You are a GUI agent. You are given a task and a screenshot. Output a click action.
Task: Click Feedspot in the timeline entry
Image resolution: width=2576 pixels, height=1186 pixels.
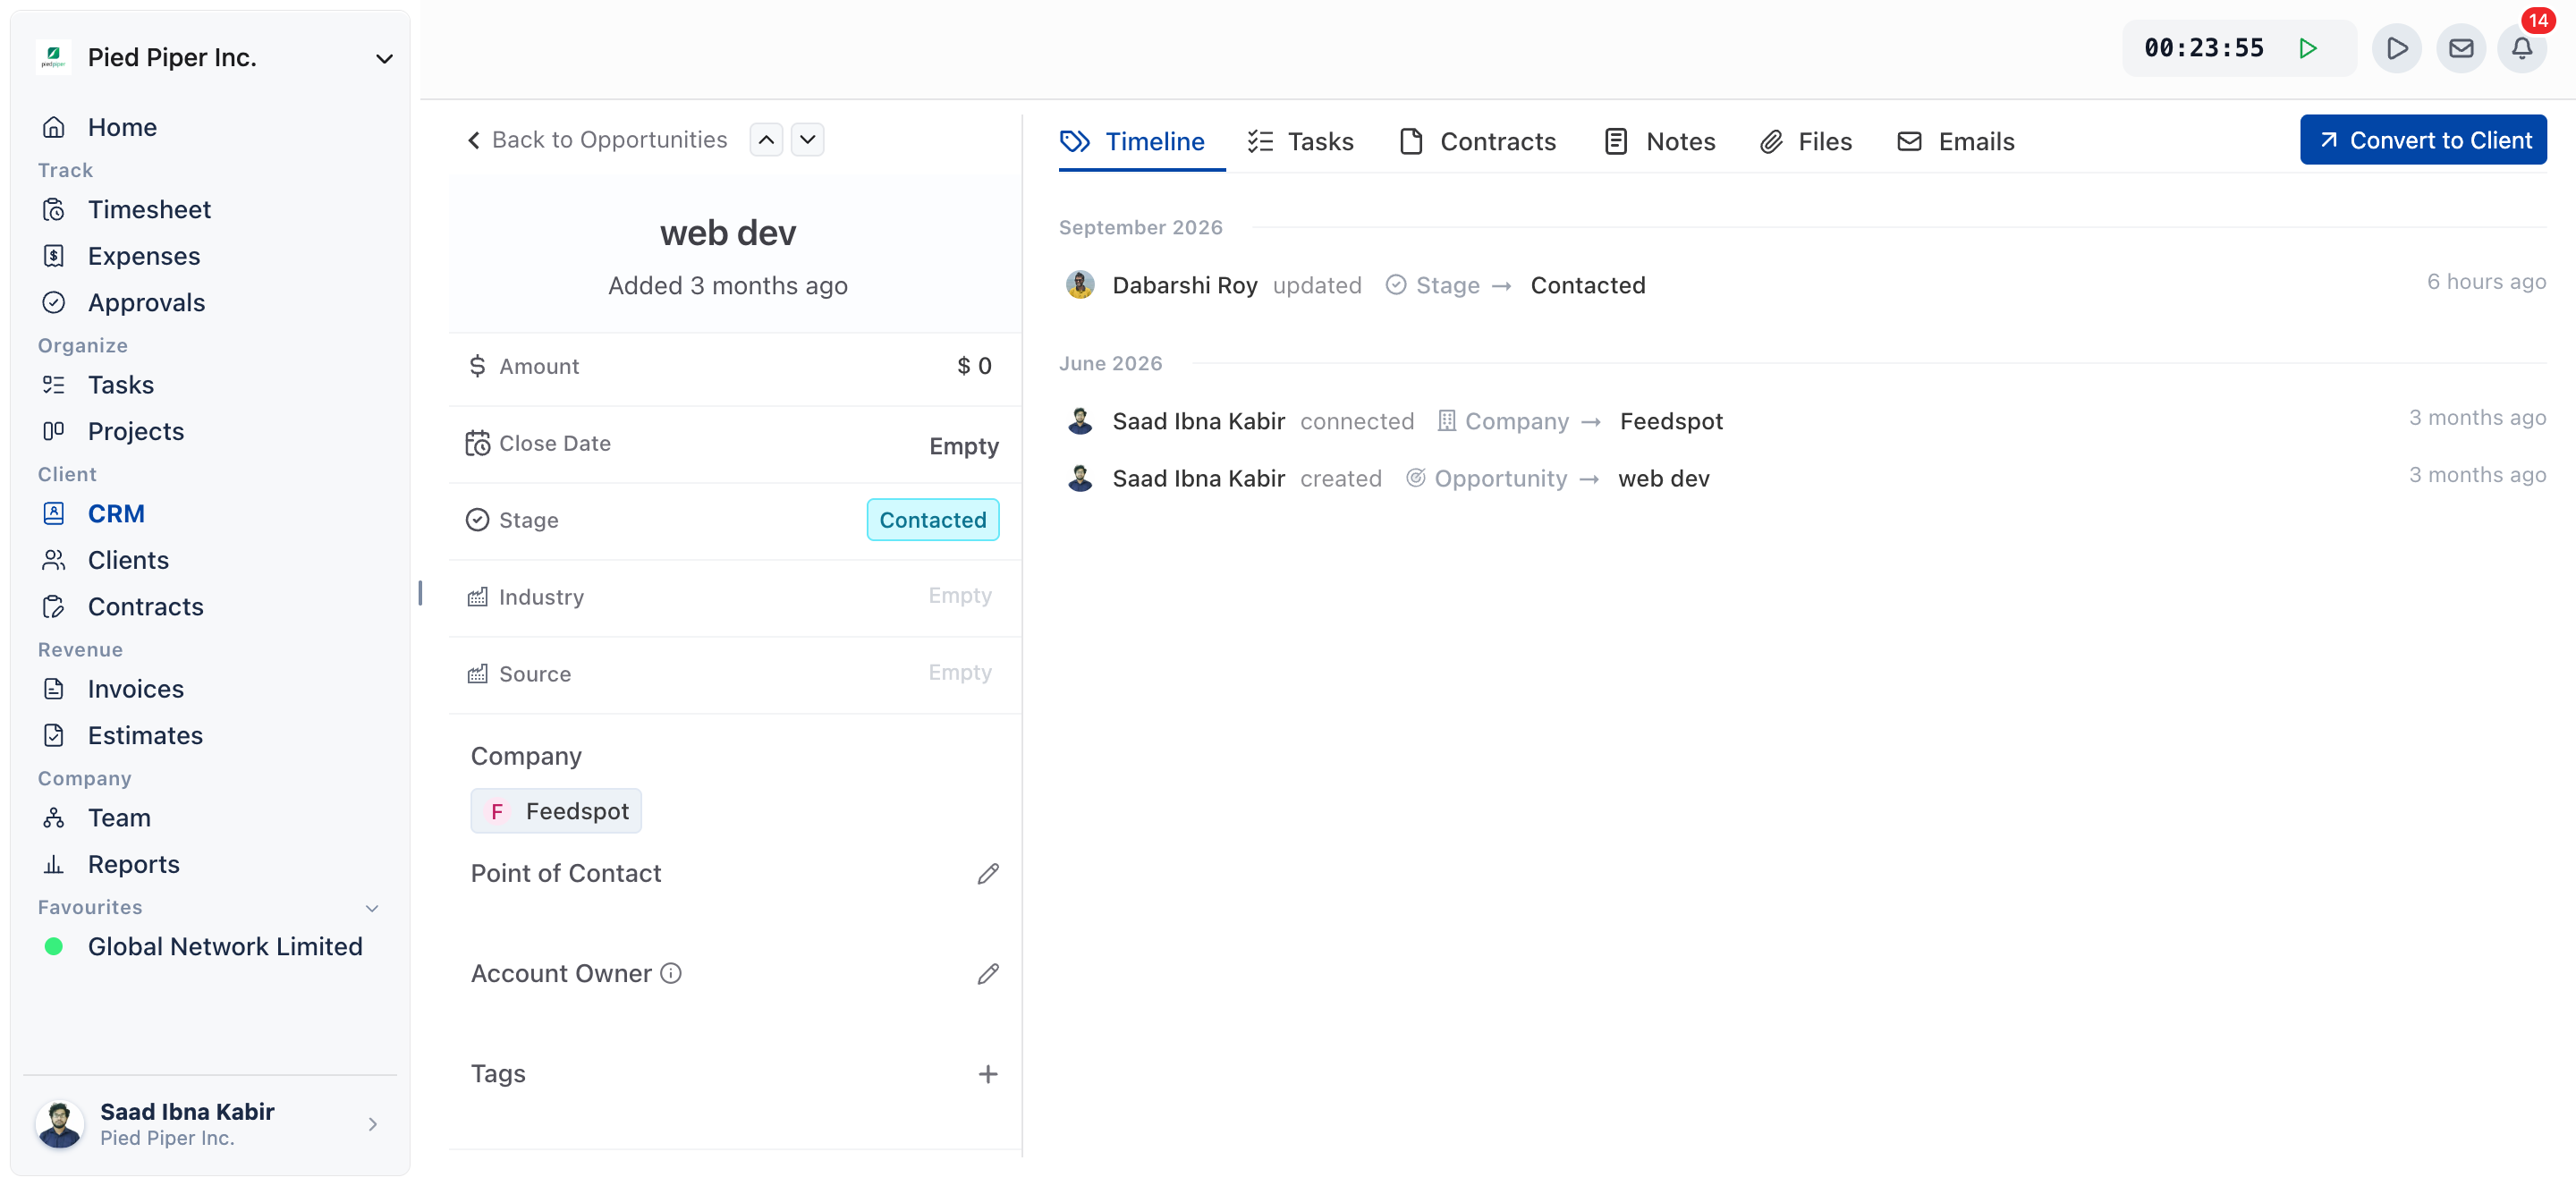(x=1671, y=421)
